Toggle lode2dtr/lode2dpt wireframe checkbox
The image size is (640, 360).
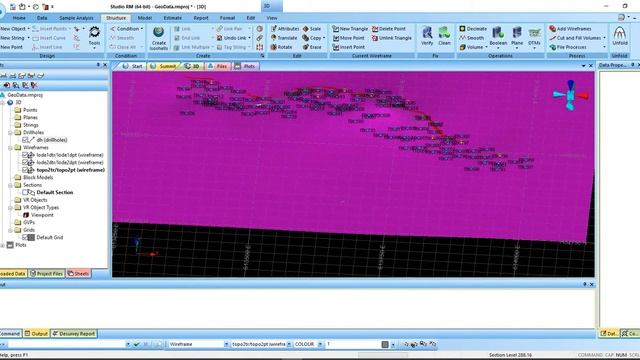point(25,162)
